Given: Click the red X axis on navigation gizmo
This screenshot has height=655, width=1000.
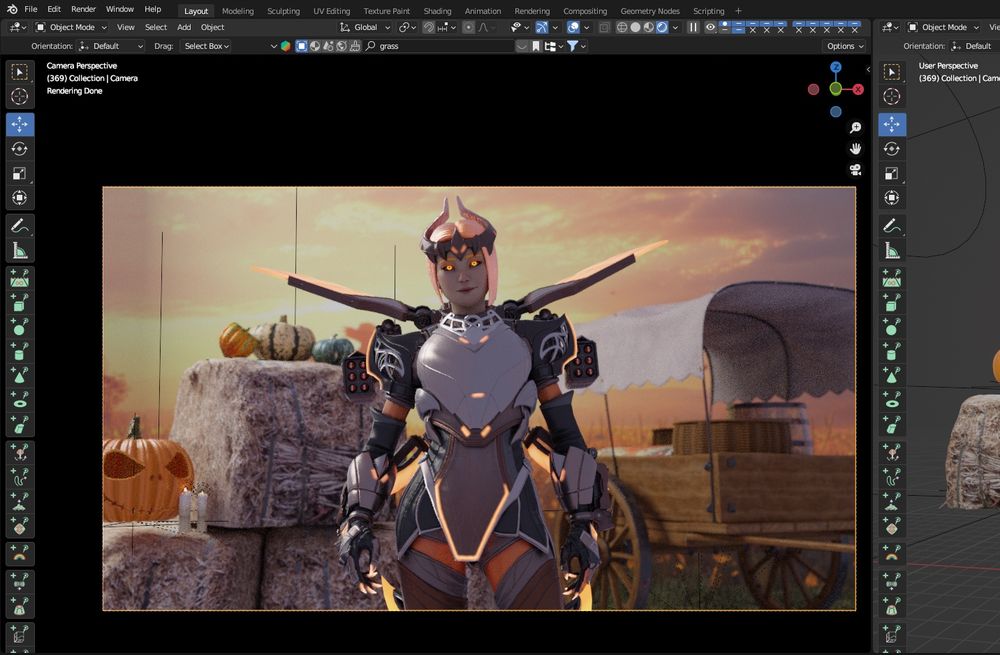Looking at the screenshot, I should 858,89.
